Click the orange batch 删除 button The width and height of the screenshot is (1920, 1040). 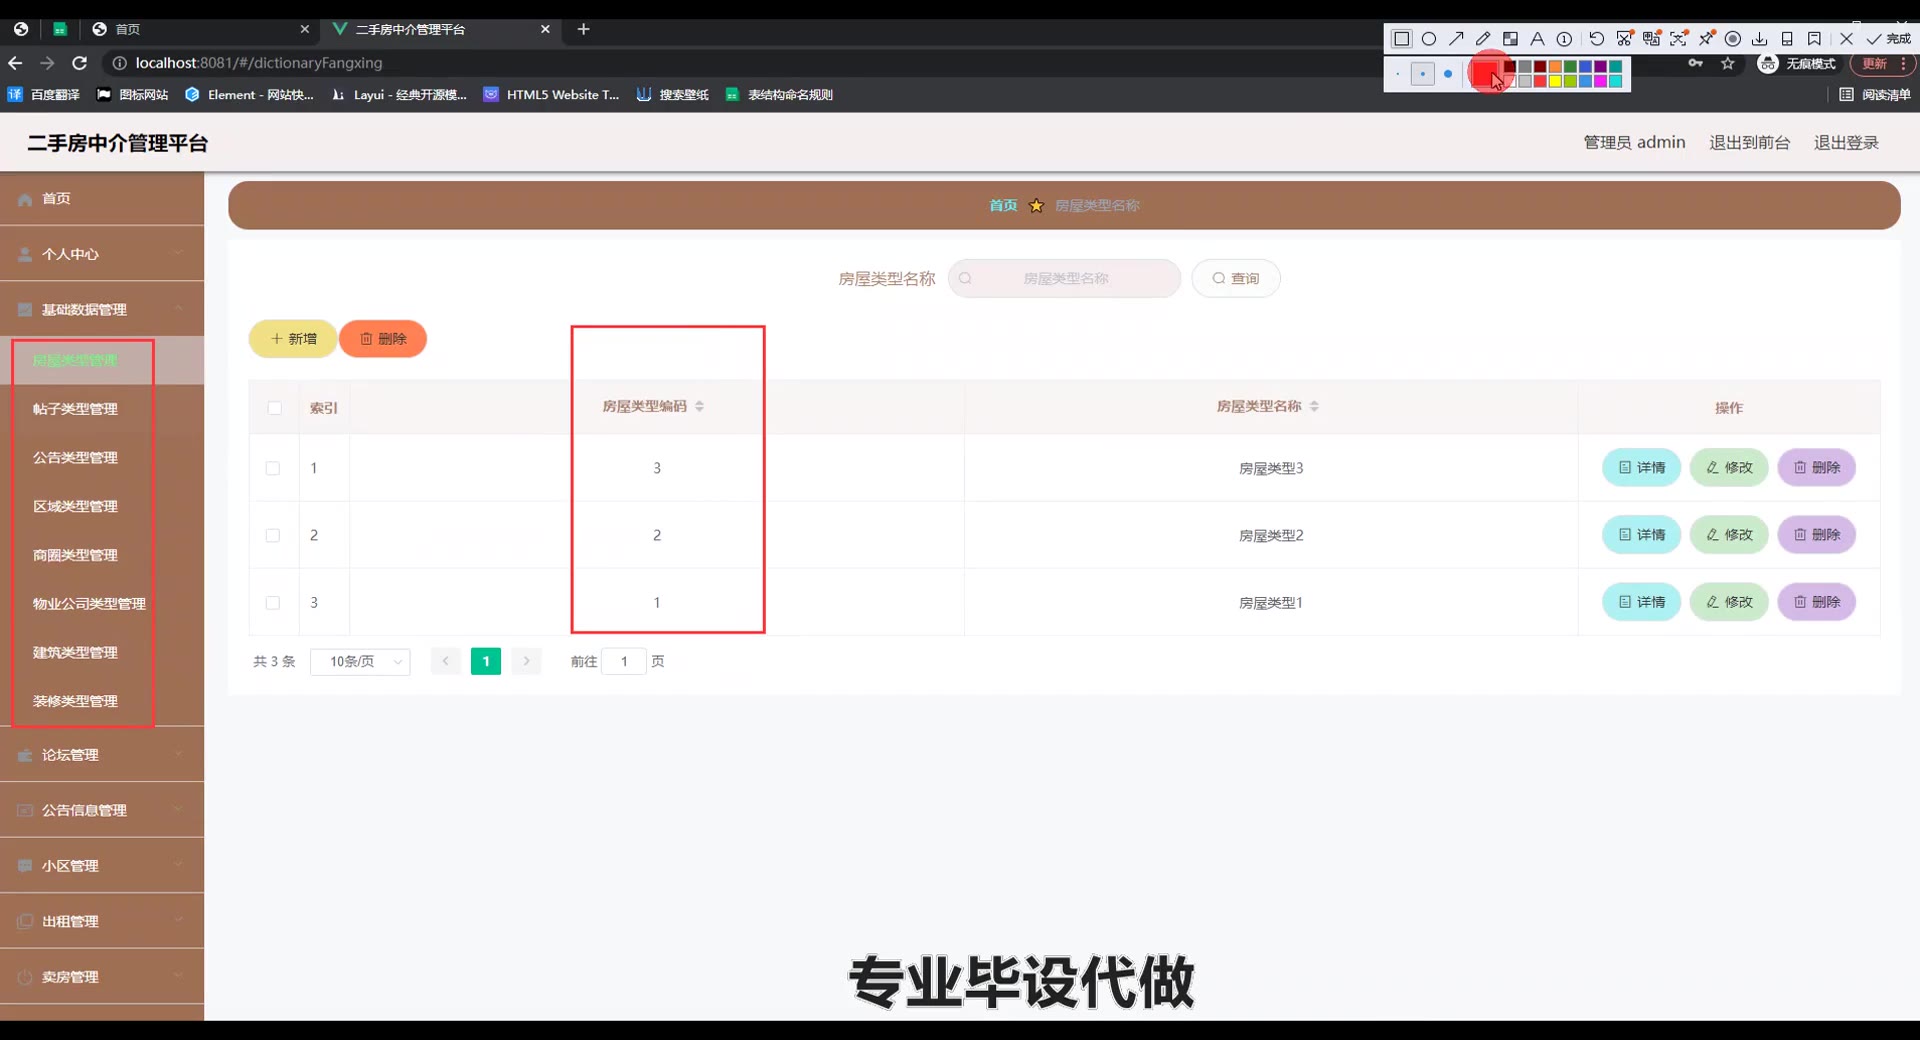coord(383,339)
